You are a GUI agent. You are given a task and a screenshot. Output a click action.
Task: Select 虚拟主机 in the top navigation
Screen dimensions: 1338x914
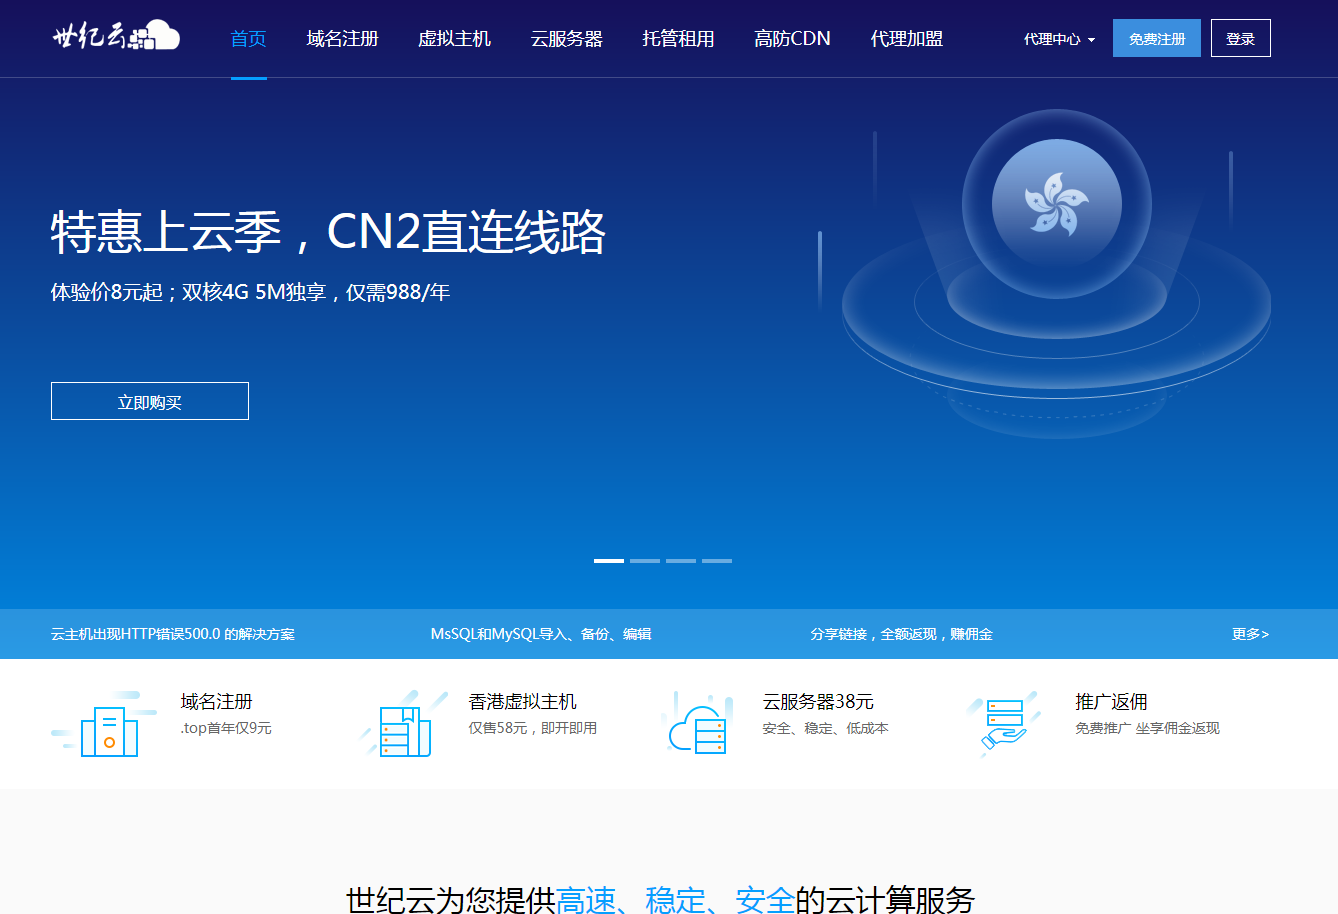[x=454, y=39]
